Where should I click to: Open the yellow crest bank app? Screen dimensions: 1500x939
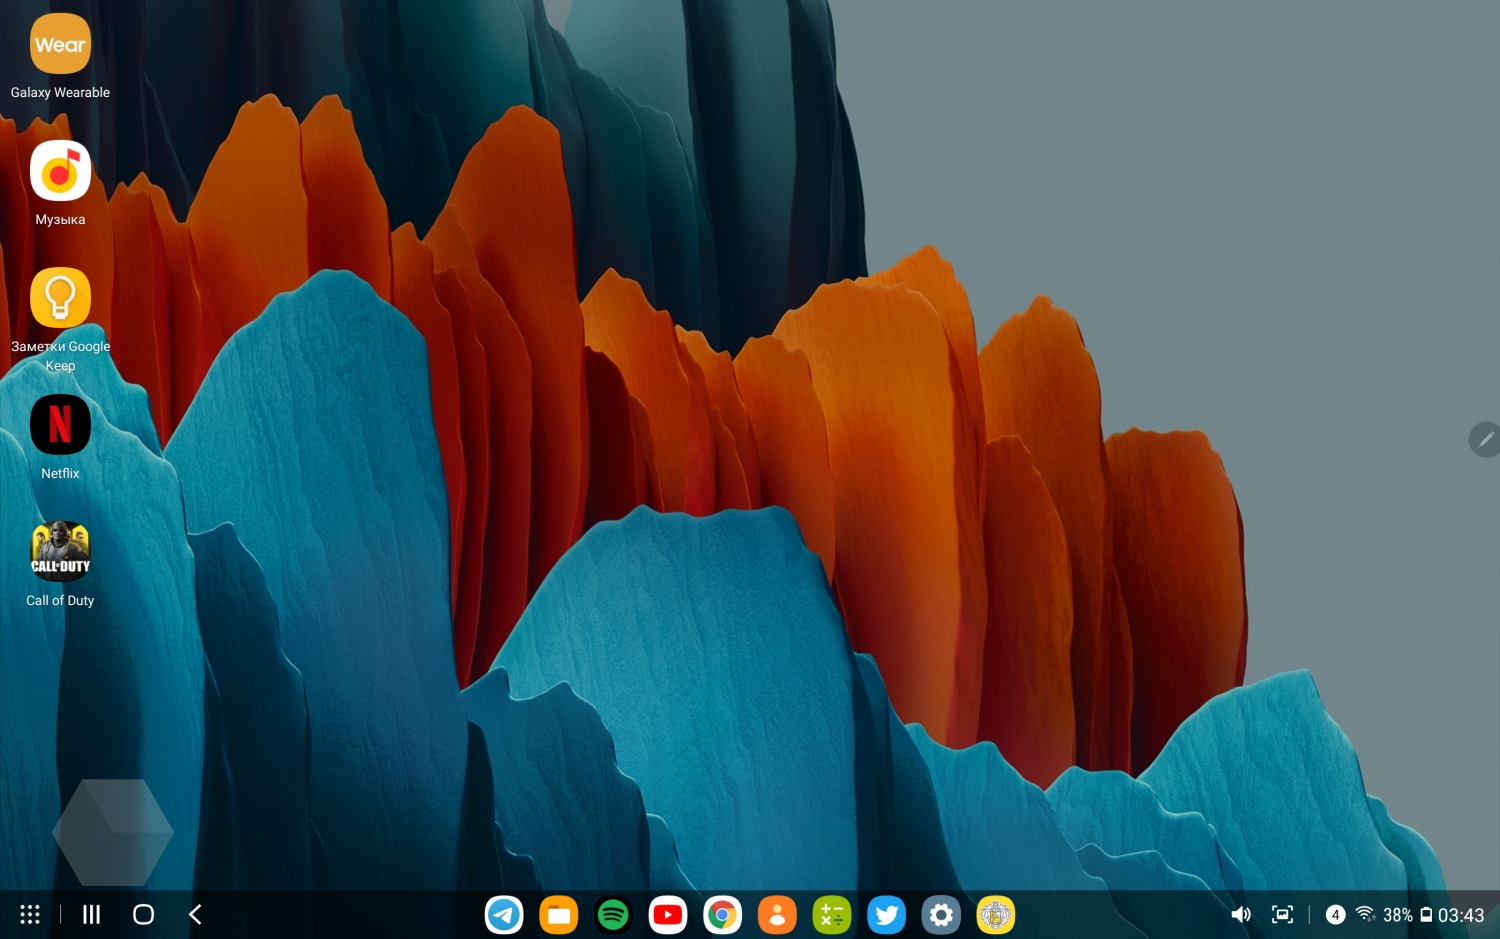pos(995,915)
